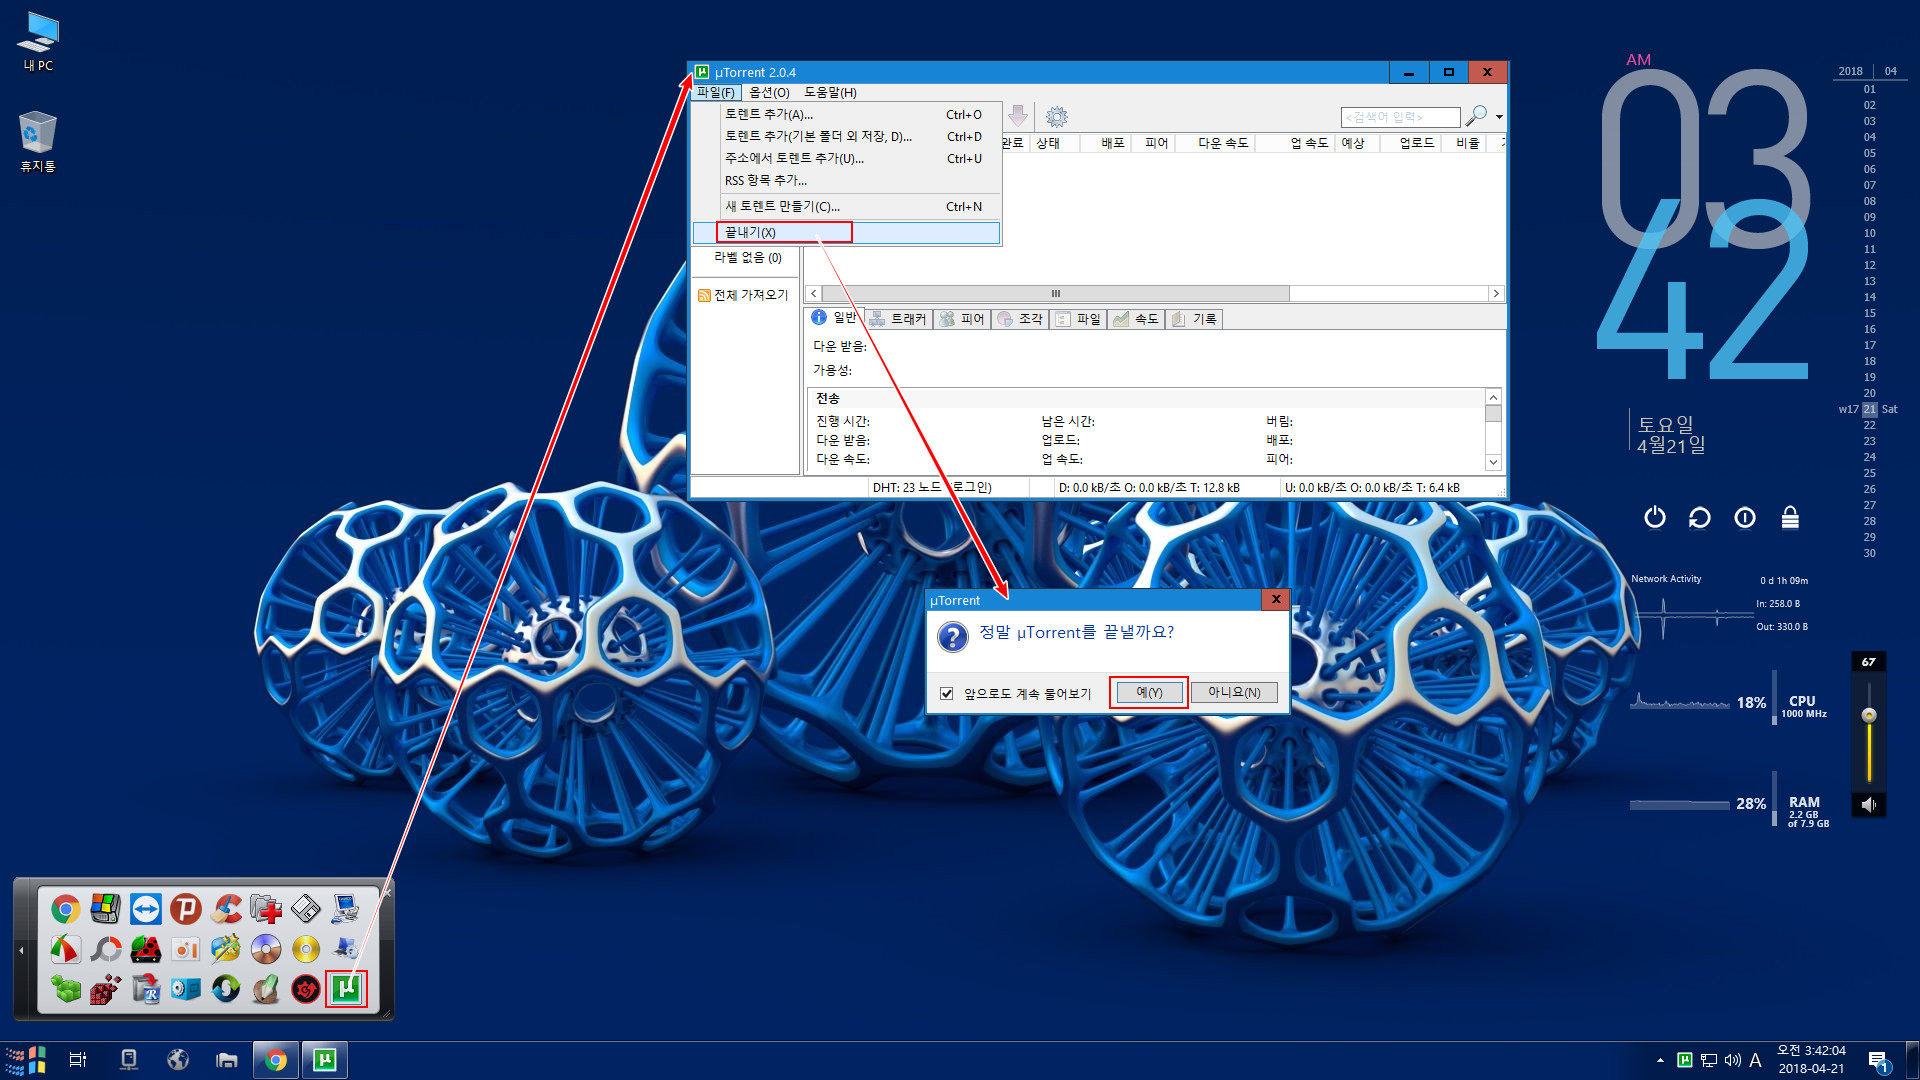1920x1080 pixels.
Task: Click the restart circular arrow widget icon
Action: [1700, 517]
